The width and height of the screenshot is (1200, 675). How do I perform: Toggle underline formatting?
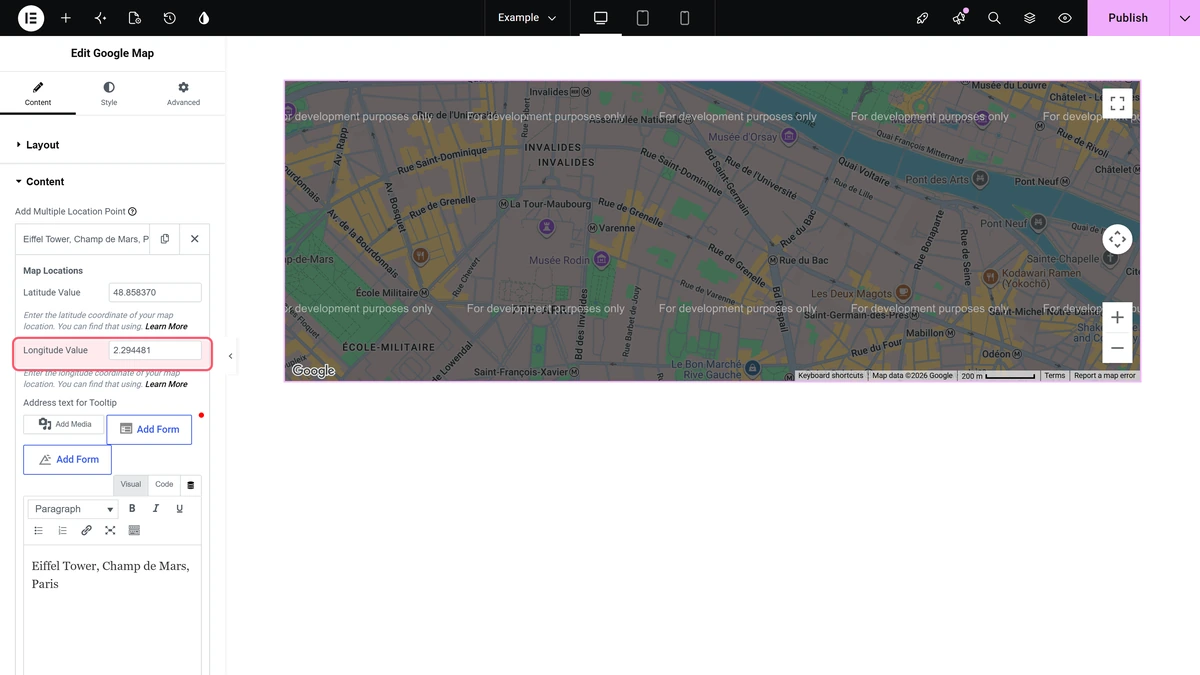pyautogui.click(x=180, y=509)
